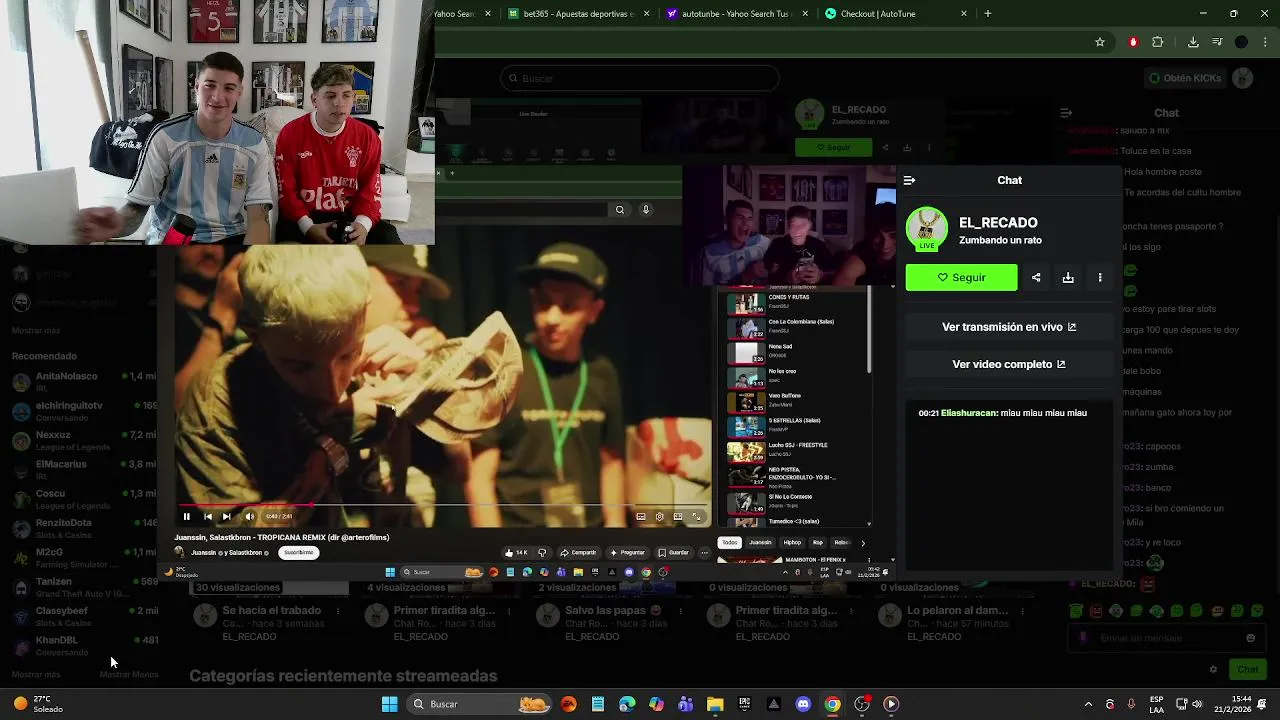
Task: Switch to autotunbe Yahoo Search tab
Action: click(x=736, y=14)
